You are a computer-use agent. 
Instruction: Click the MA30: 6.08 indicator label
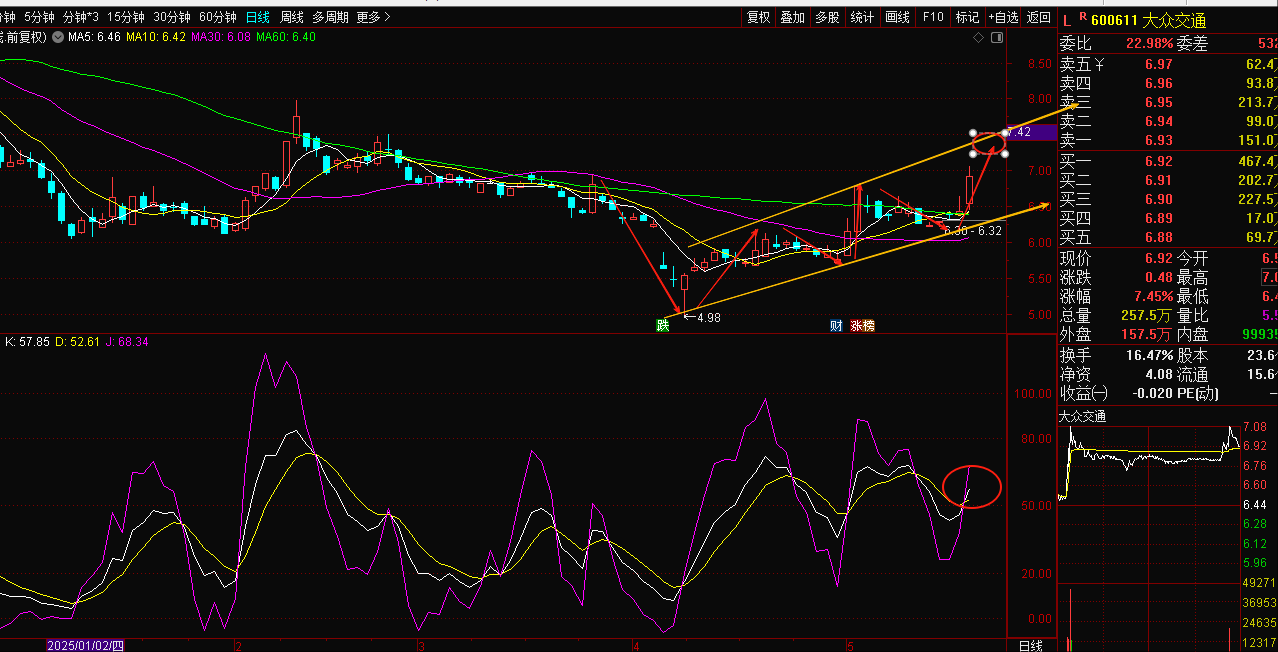(221, 37)
